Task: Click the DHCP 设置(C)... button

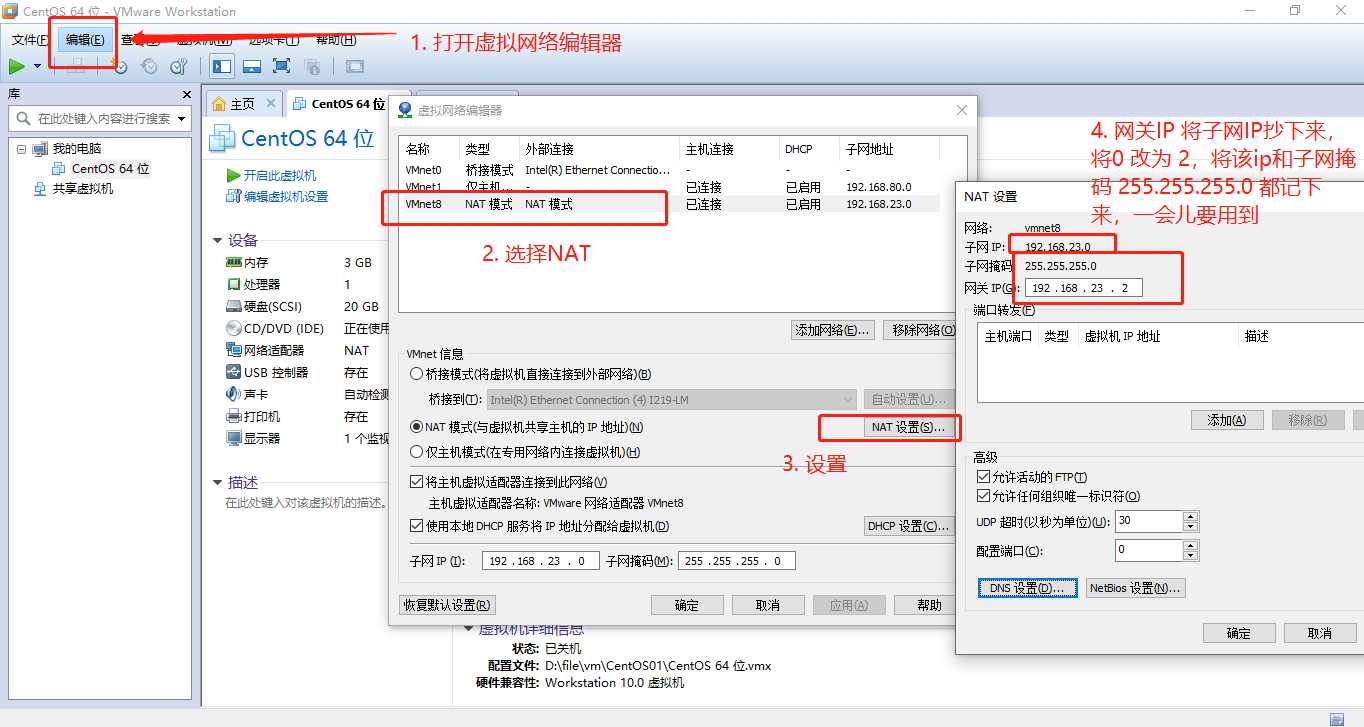Action: (908, 526)
